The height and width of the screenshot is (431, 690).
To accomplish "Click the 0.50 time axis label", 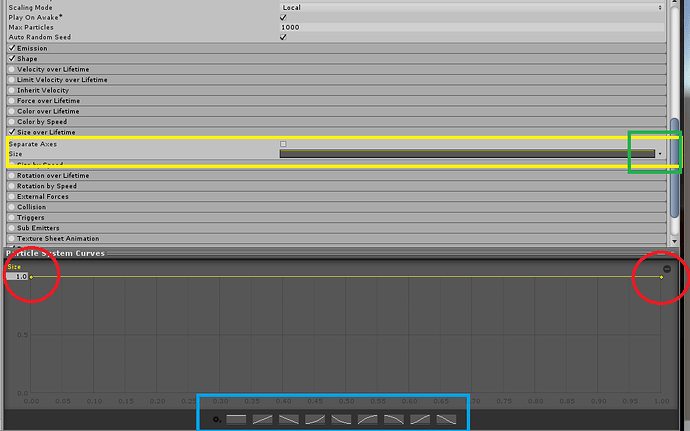I will (x=346, y=401).
